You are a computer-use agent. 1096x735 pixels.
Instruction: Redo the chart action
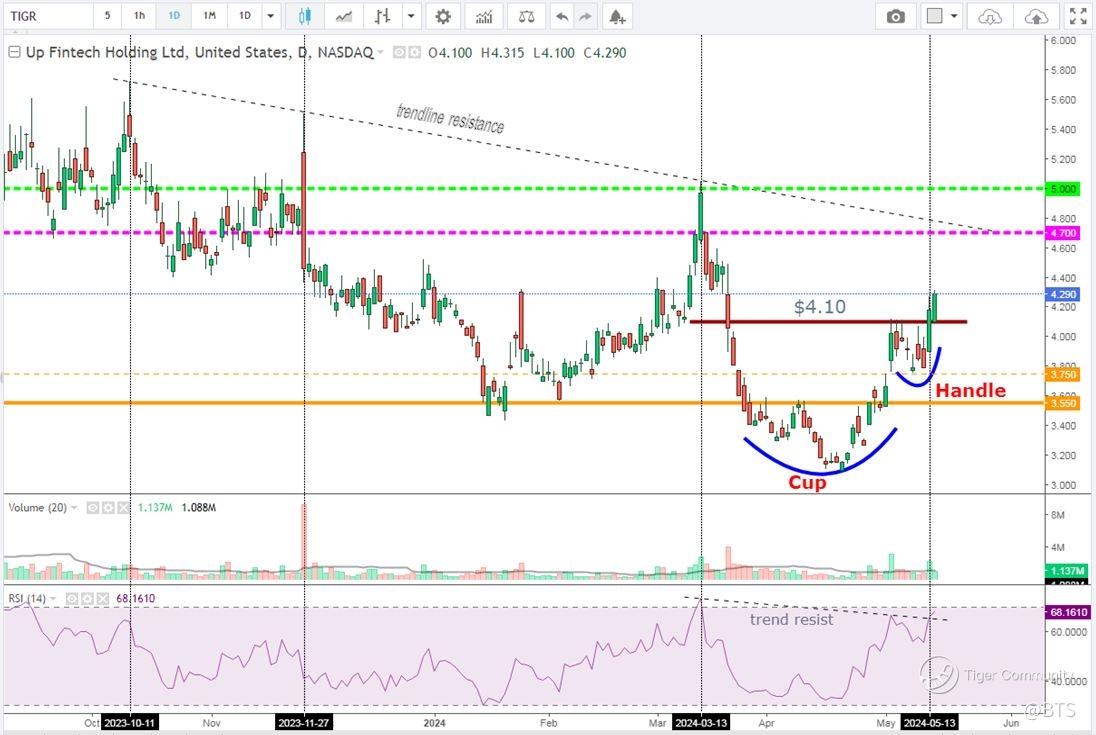coord(585,16)
